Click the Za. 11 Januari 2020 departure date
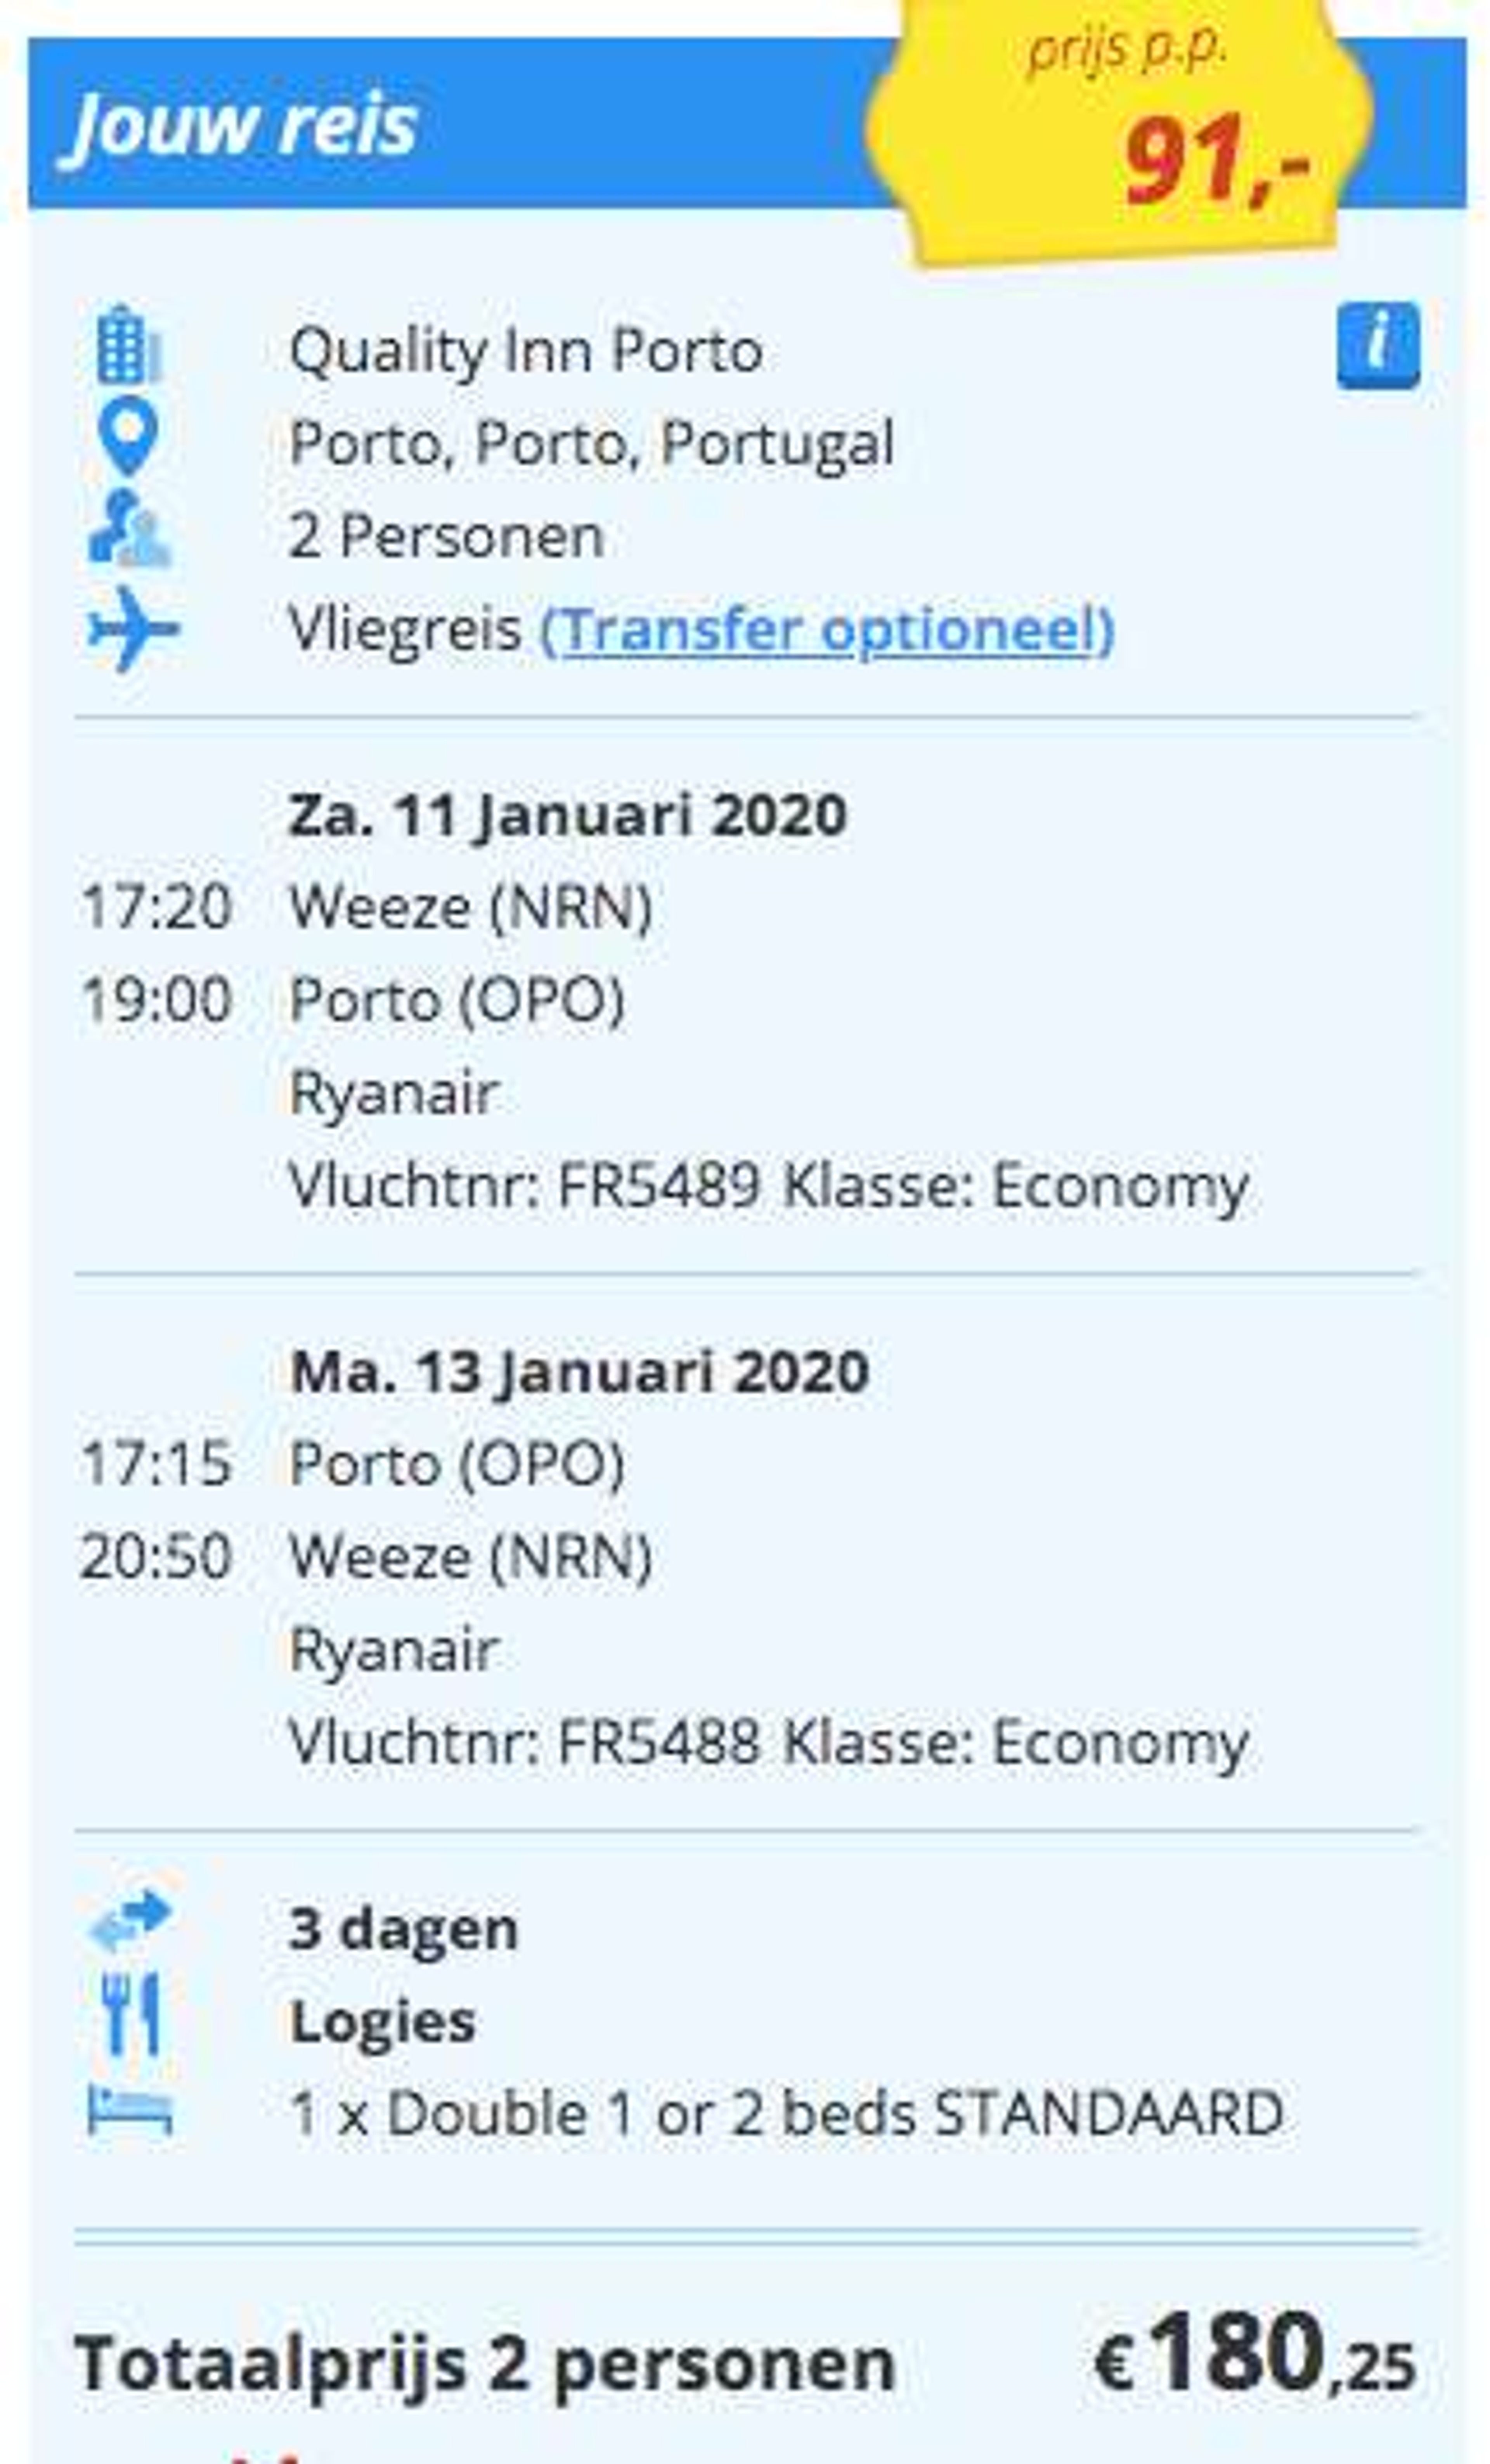Screen dimensions: 1490x2464 [x=567, y=815]
